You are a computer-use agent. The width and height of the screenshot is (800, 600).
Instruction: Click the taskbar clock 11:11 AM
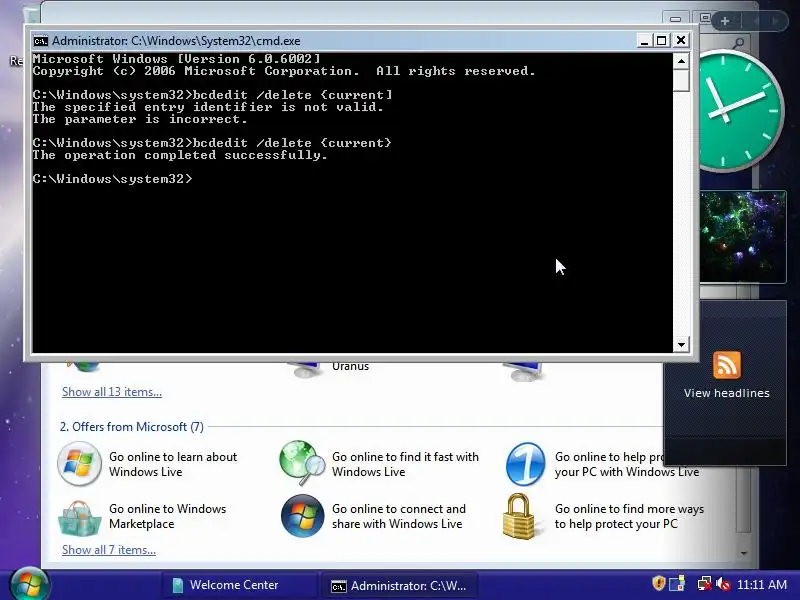point(762,584)
